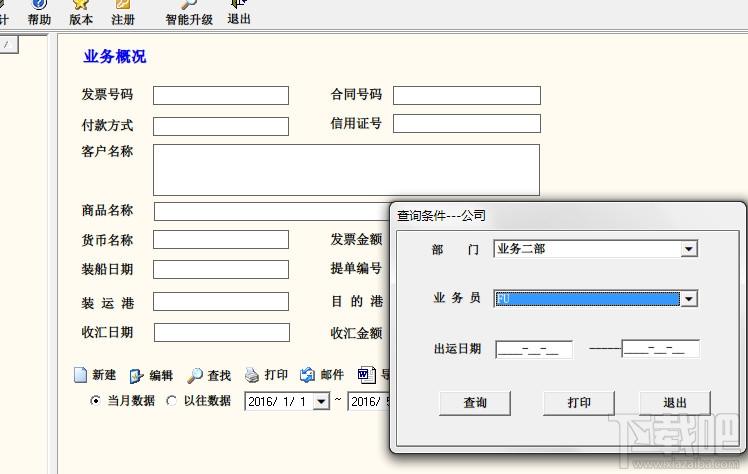
Task: Click the 信用证号 input field
Action: coord(467,124)
